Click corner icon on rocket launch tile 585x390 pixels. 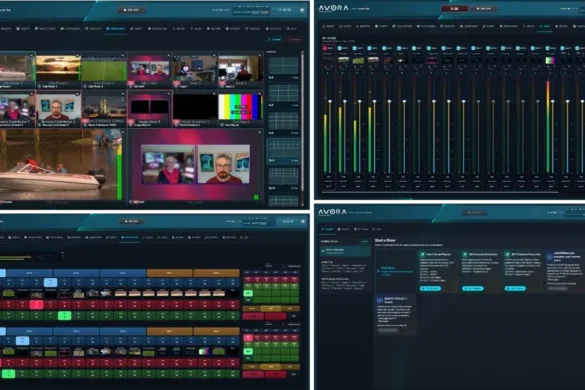(x=123, y=94)
